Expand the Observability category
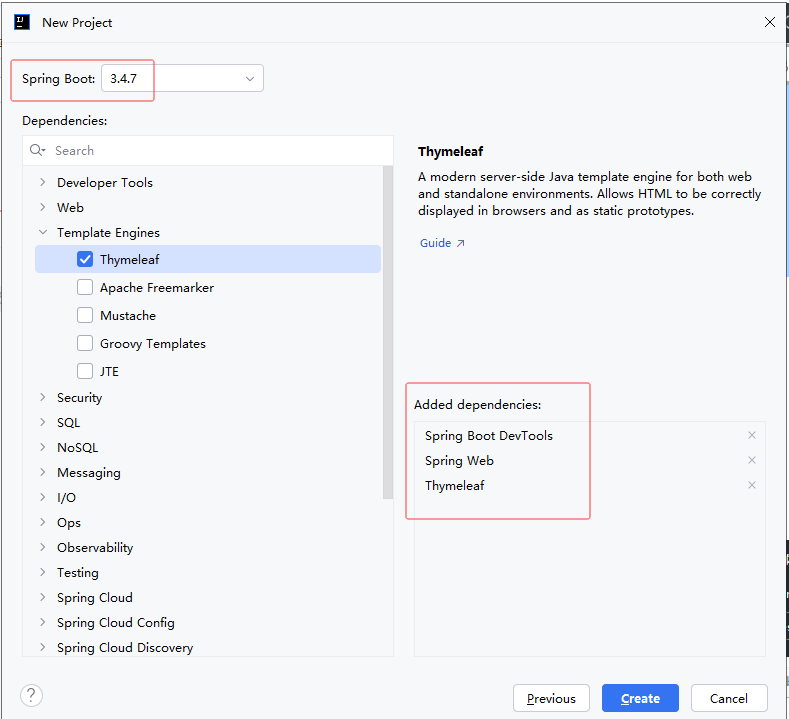Screen dimensions: 789x719 (43, 547)
